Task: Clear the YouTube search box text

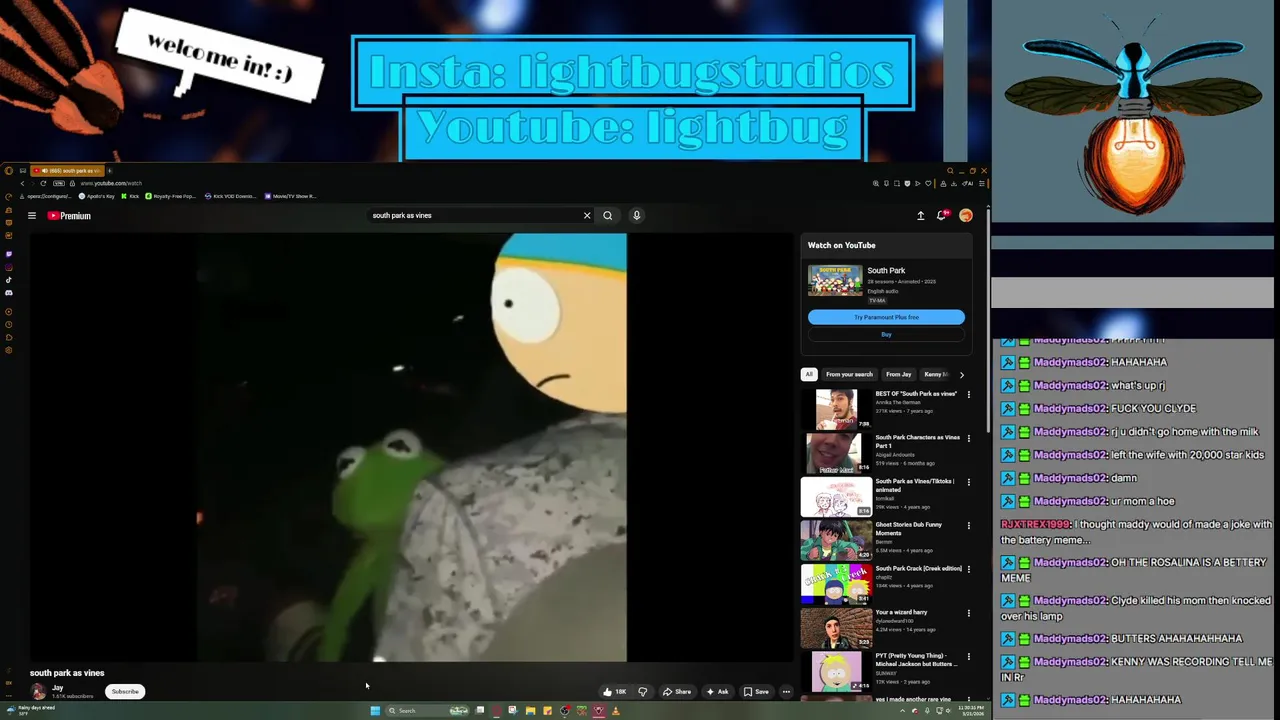Action: click(x=587, y=216)
